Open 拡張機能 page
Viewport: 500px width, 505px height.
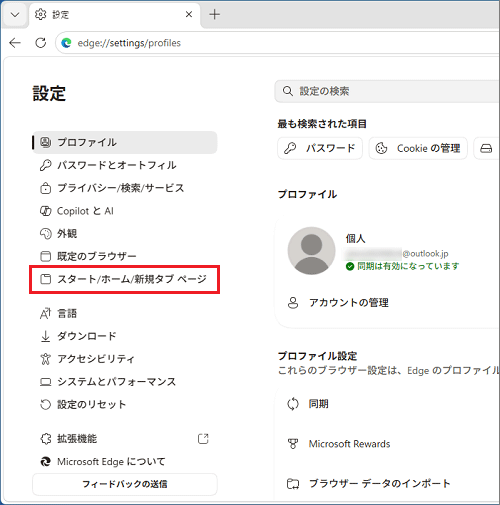(125, 439)
